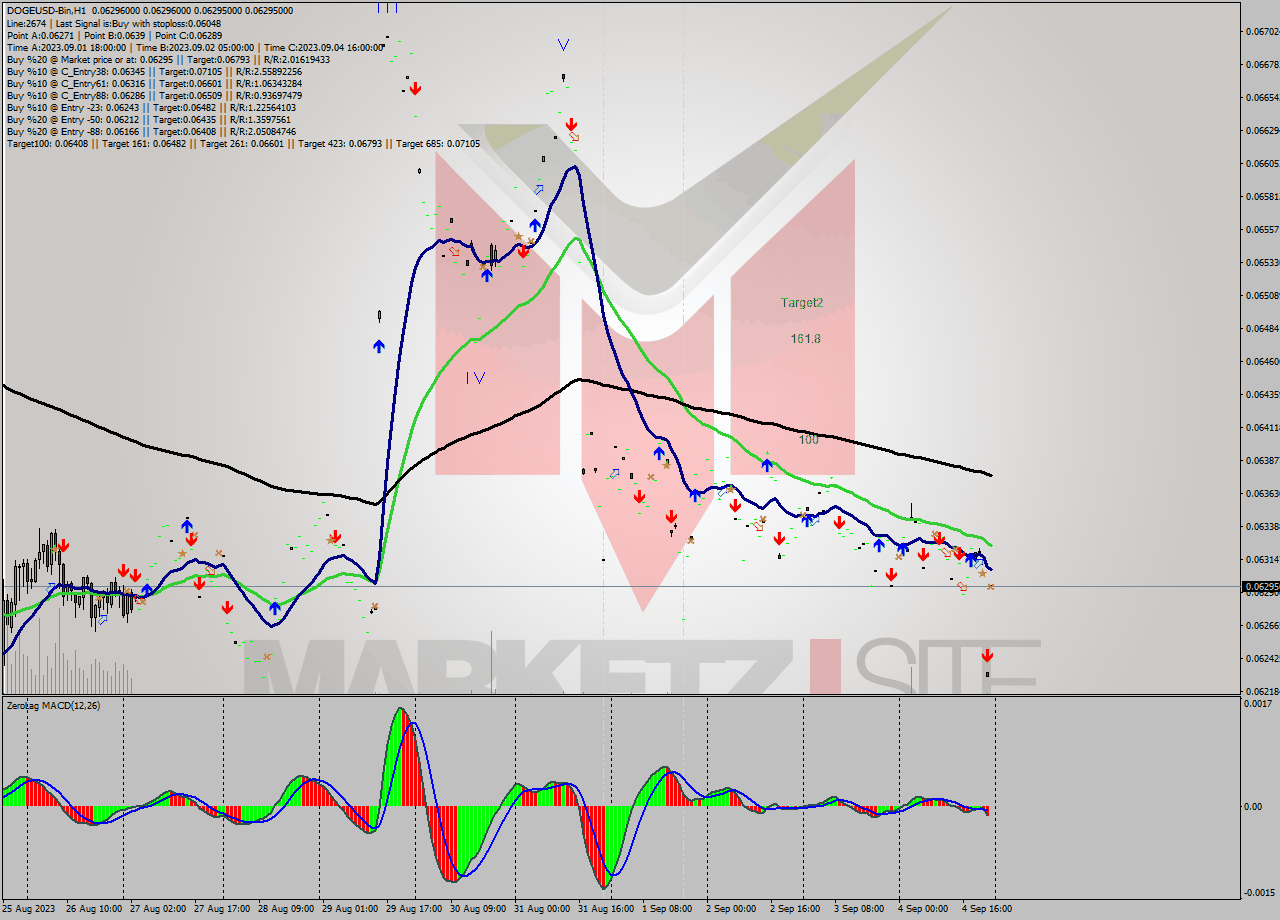Click the 'Time A:2023.09.01 18:00:00' line
This screenshot has height=920, width=1280.
(196, 47)
